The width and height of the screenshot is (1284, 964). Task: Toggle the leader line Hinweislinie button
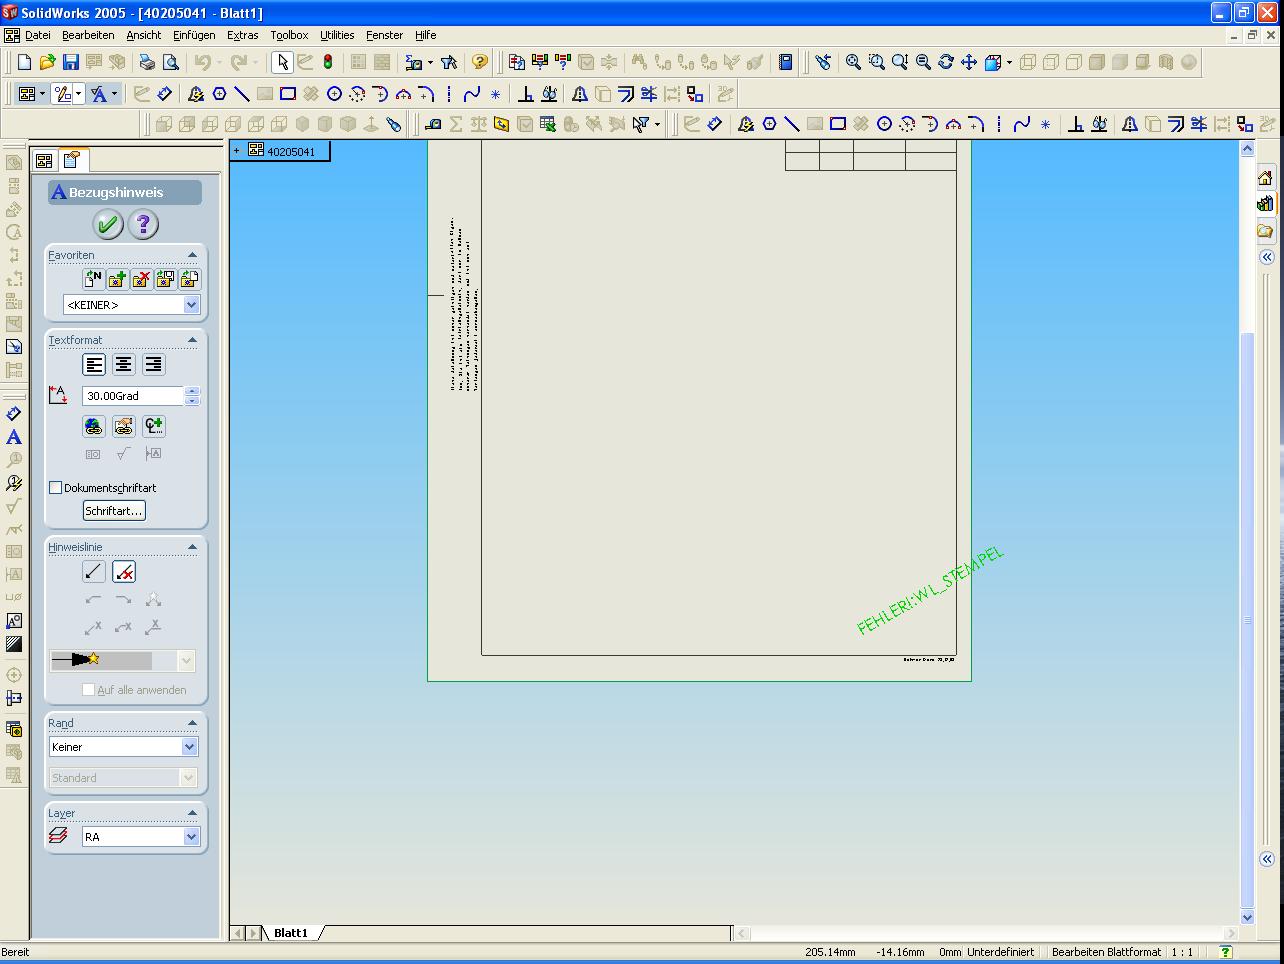point(93,572)
